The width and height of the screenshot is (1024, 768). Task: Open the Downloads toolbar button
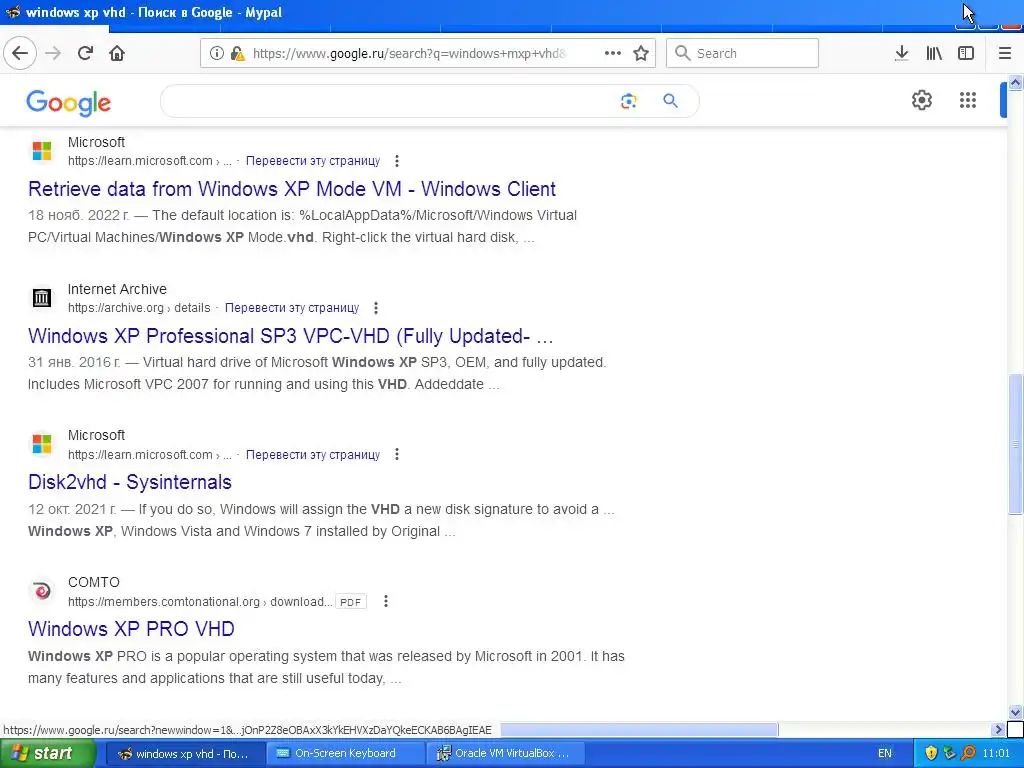pos(902,53)
